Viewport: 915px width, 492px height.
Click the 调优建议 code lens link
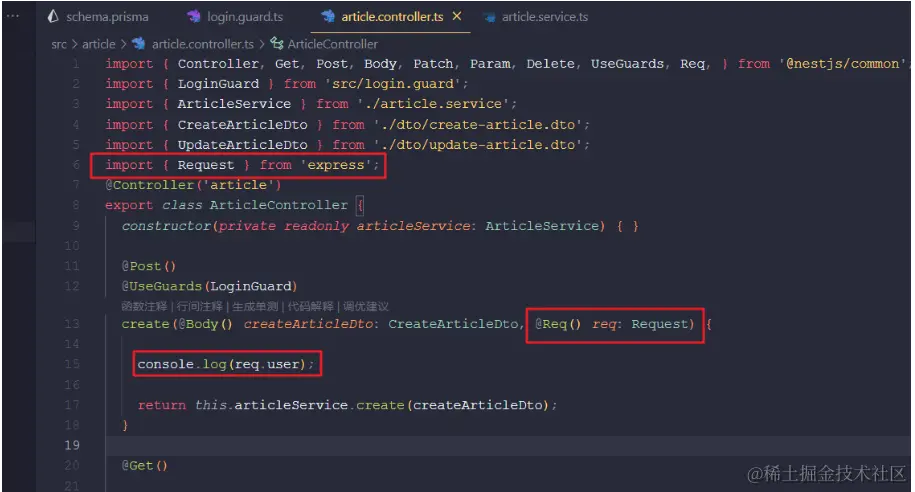click(x=366, y=306)
